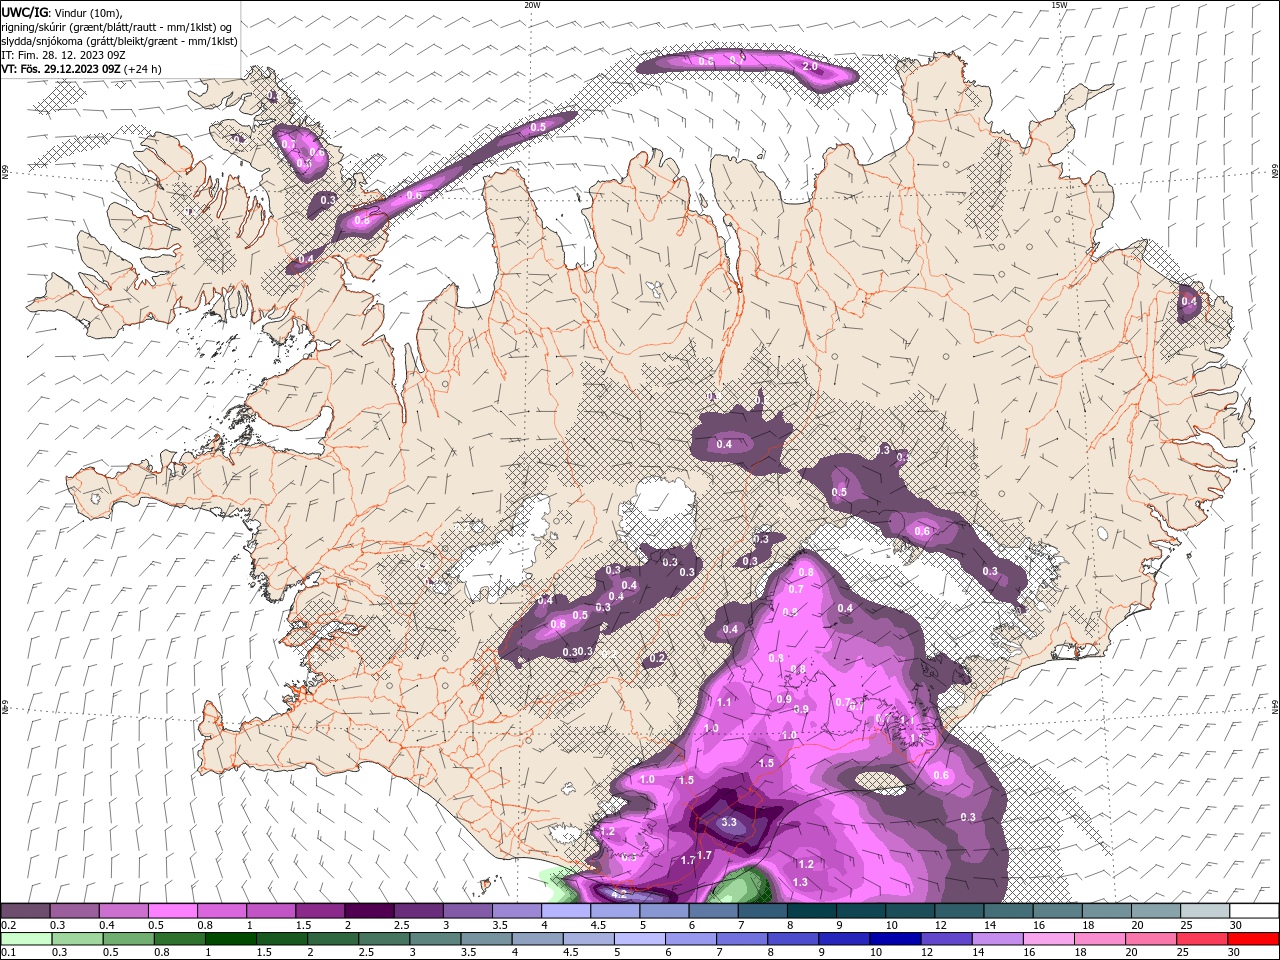
Task: Click the 1.3 value near the southern coast
Action: [x=800, y=882]
